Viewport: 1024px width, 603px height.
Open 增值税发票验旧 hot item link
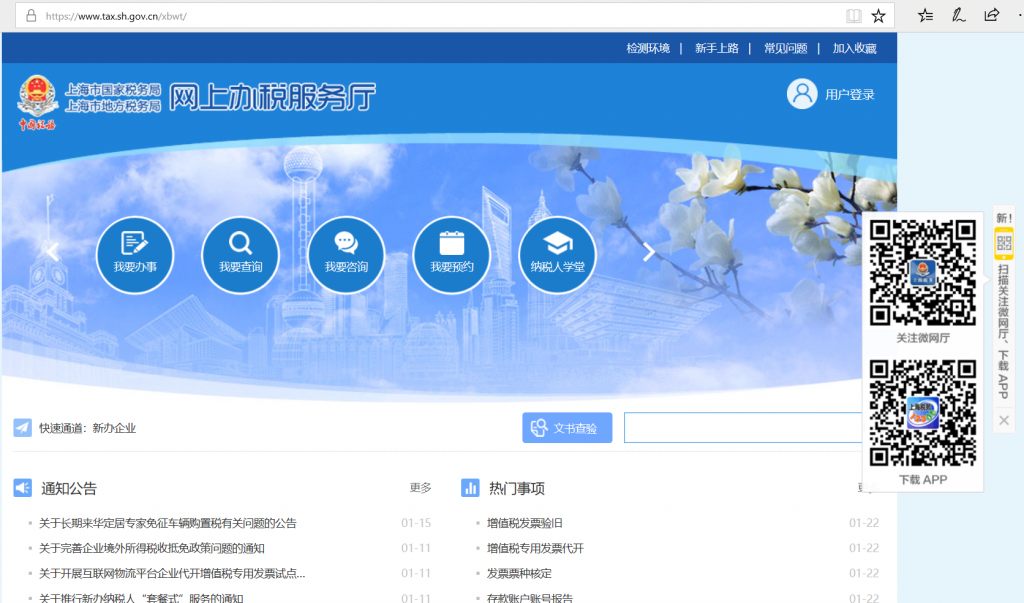524,523
